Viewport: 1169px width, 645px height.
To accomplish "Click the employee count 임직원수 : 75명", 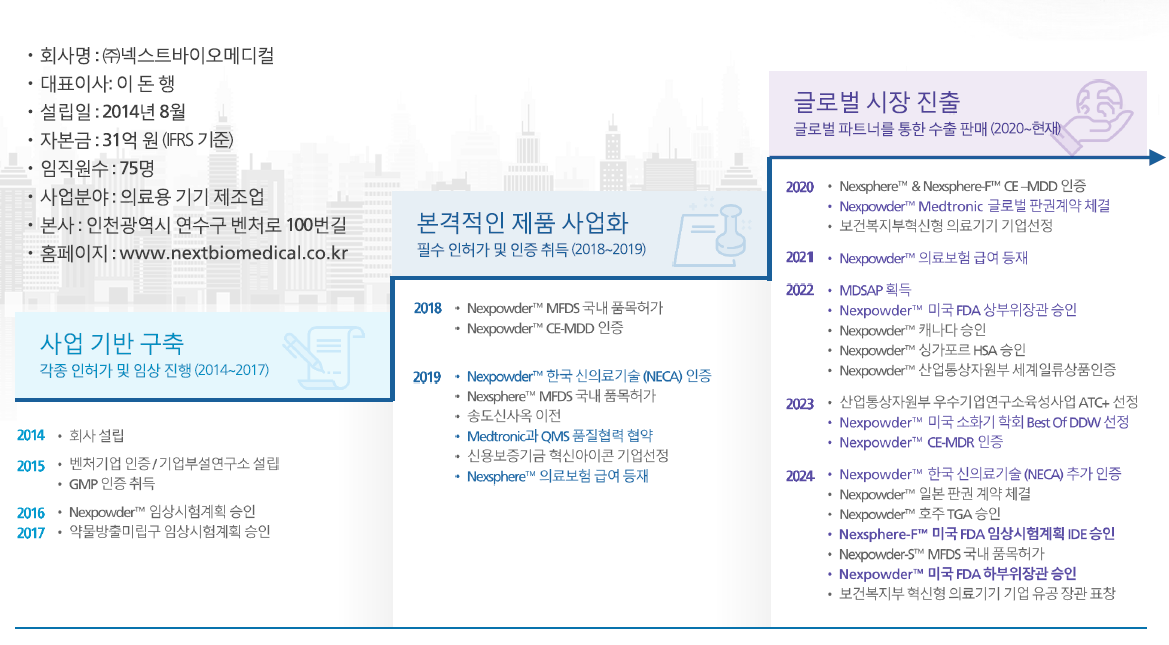I will [97, 169].
